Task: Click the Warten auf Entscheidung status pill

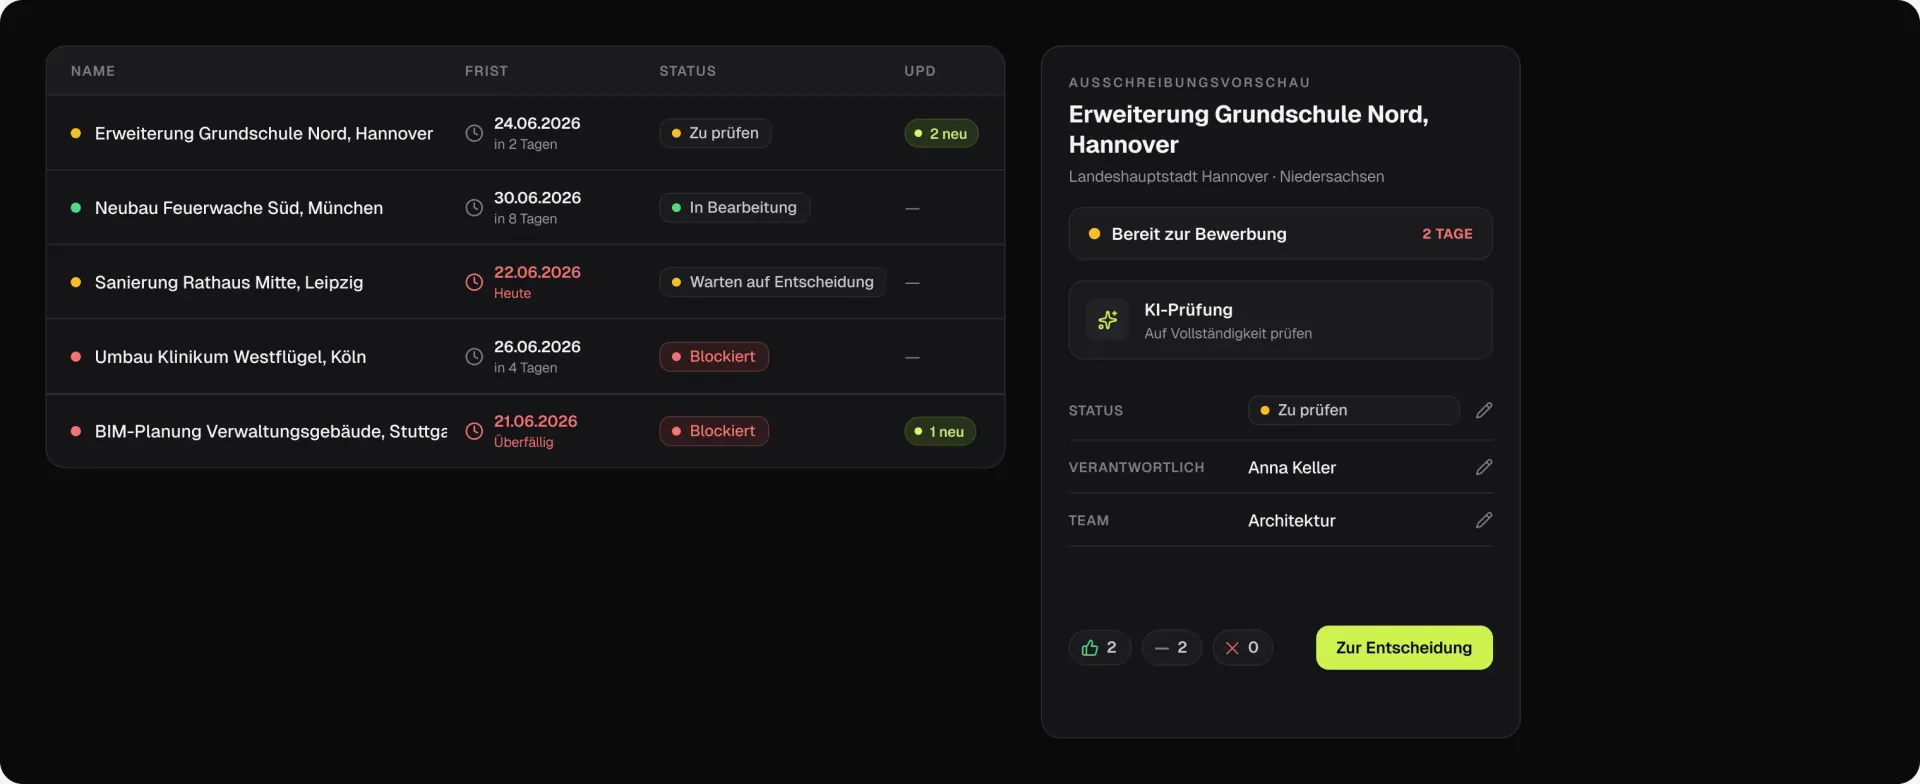Action: [772, 282]
